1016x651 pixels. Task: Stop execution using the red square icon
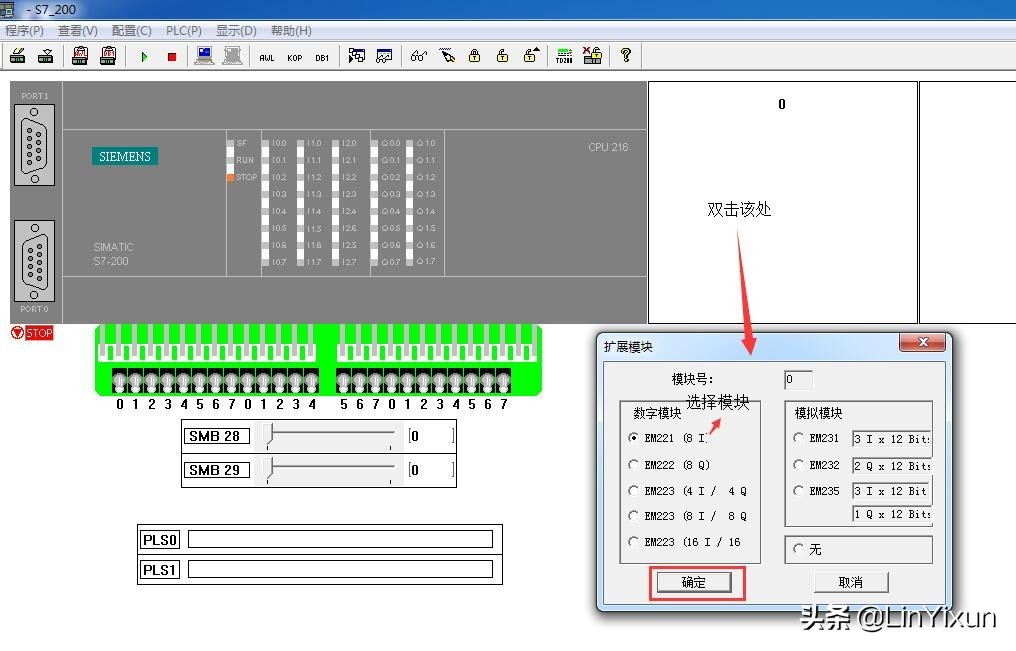tap(170, 57)
